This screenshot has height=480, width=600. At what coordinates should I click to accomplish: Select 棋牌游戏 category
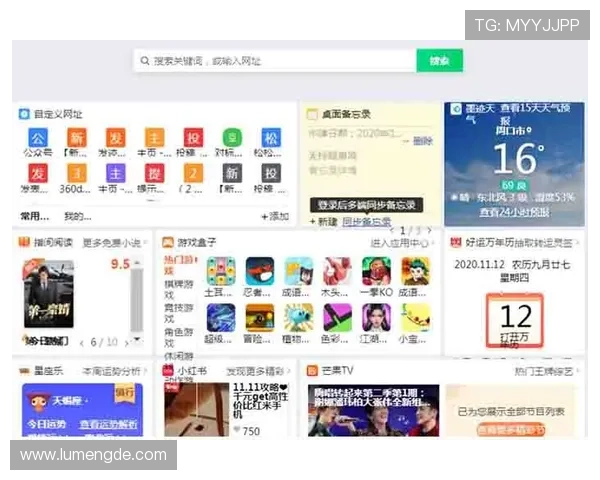tap(178, 289)
